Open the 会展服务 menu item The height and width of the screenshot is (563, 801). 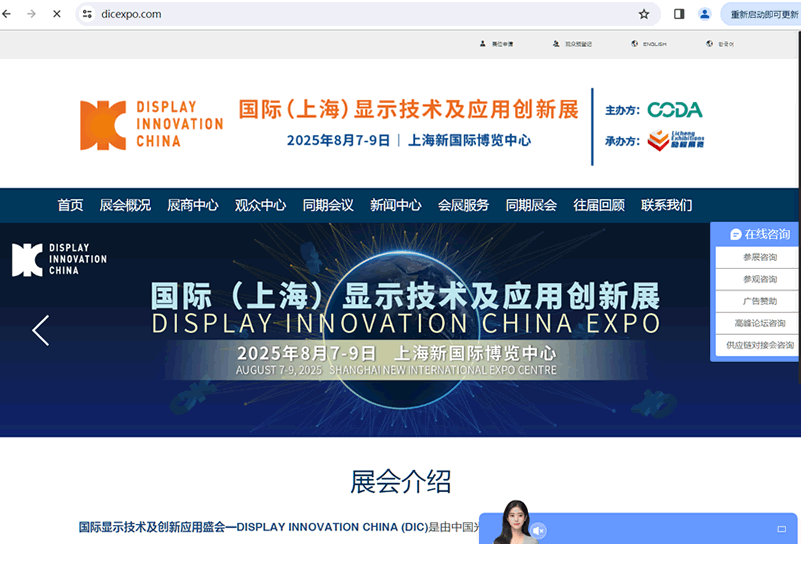tap(463, 205)
